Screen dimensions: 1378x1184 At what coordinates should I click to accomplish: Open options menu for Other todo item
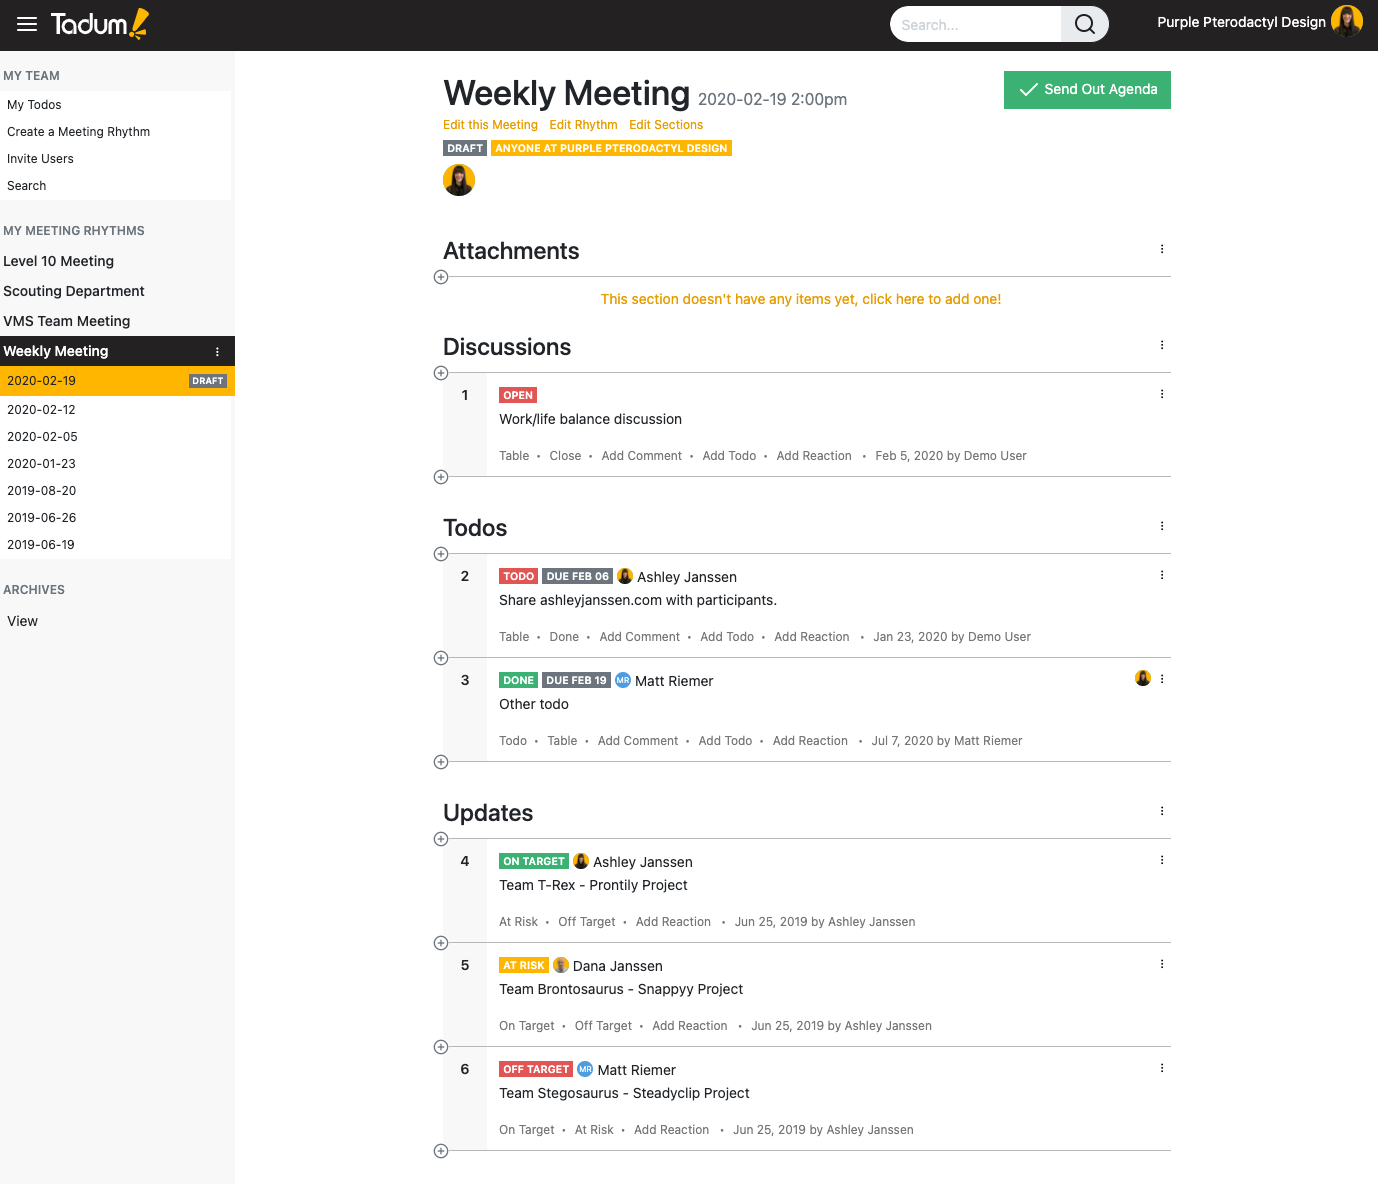point(1162,679)
